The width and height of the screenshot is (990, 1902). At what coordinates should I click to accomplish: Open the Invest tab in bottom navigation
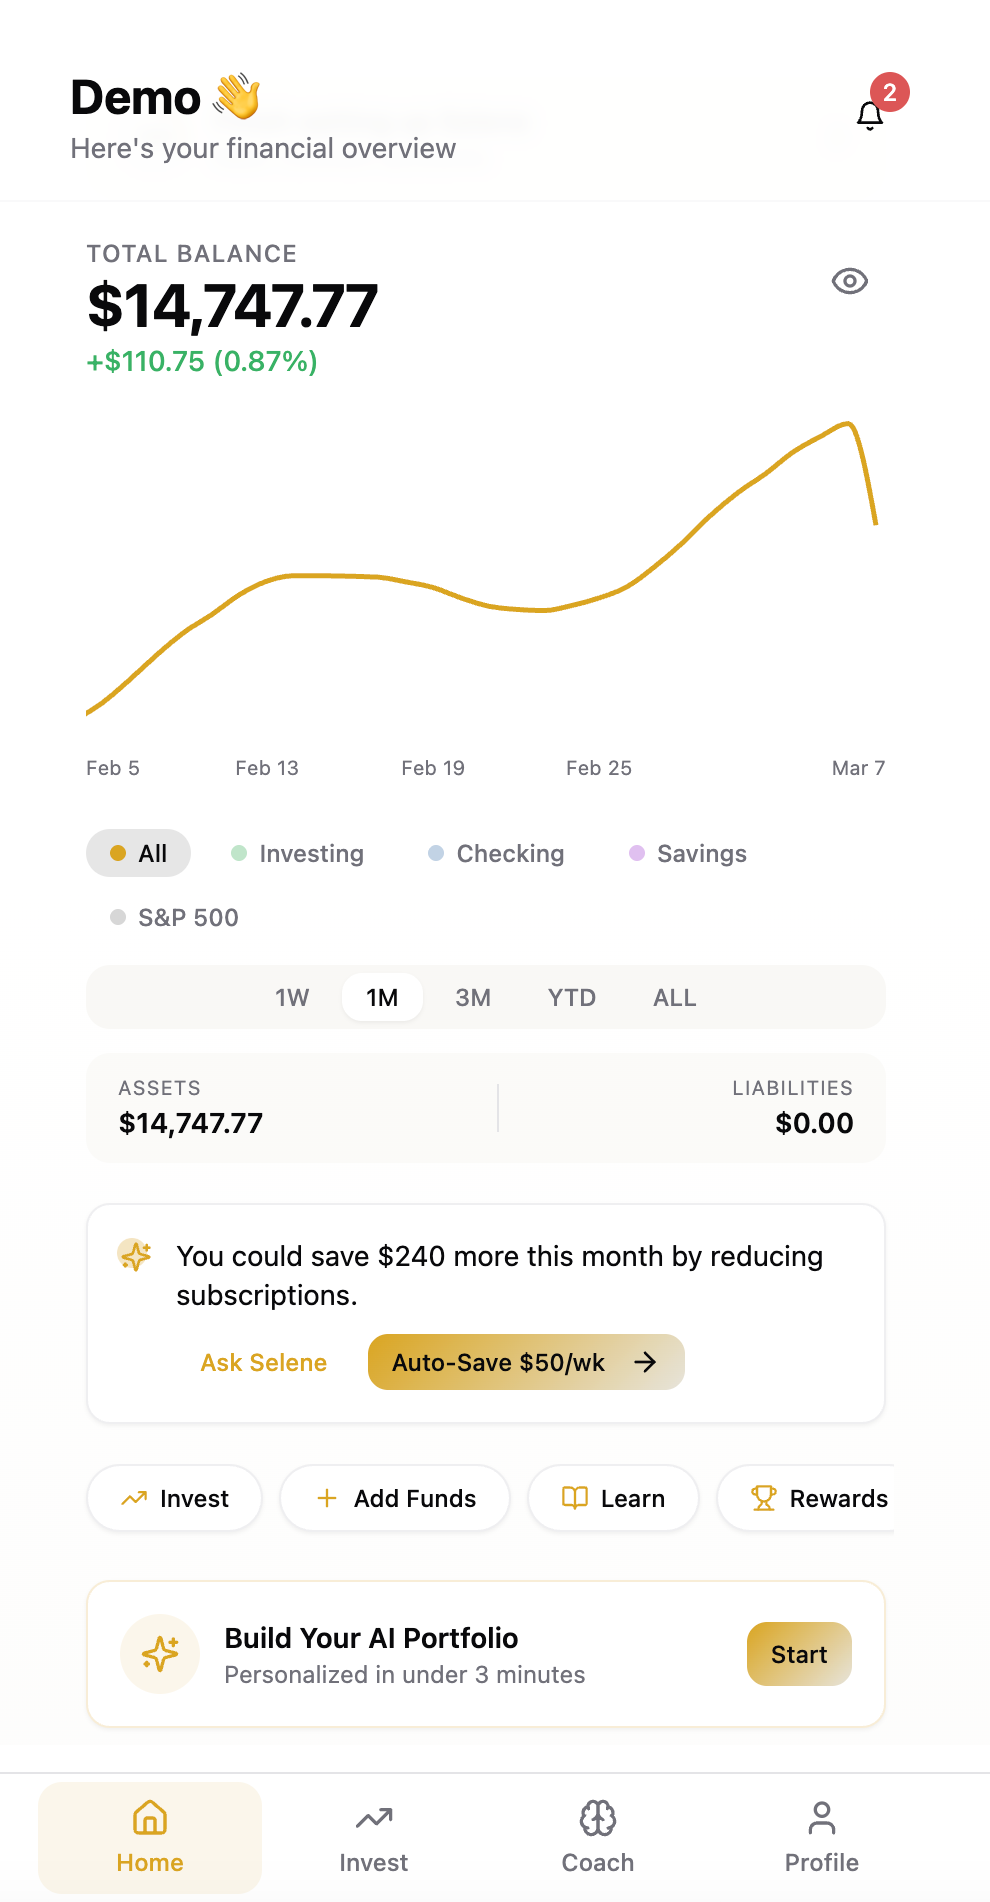click(x=374, y=1836)
